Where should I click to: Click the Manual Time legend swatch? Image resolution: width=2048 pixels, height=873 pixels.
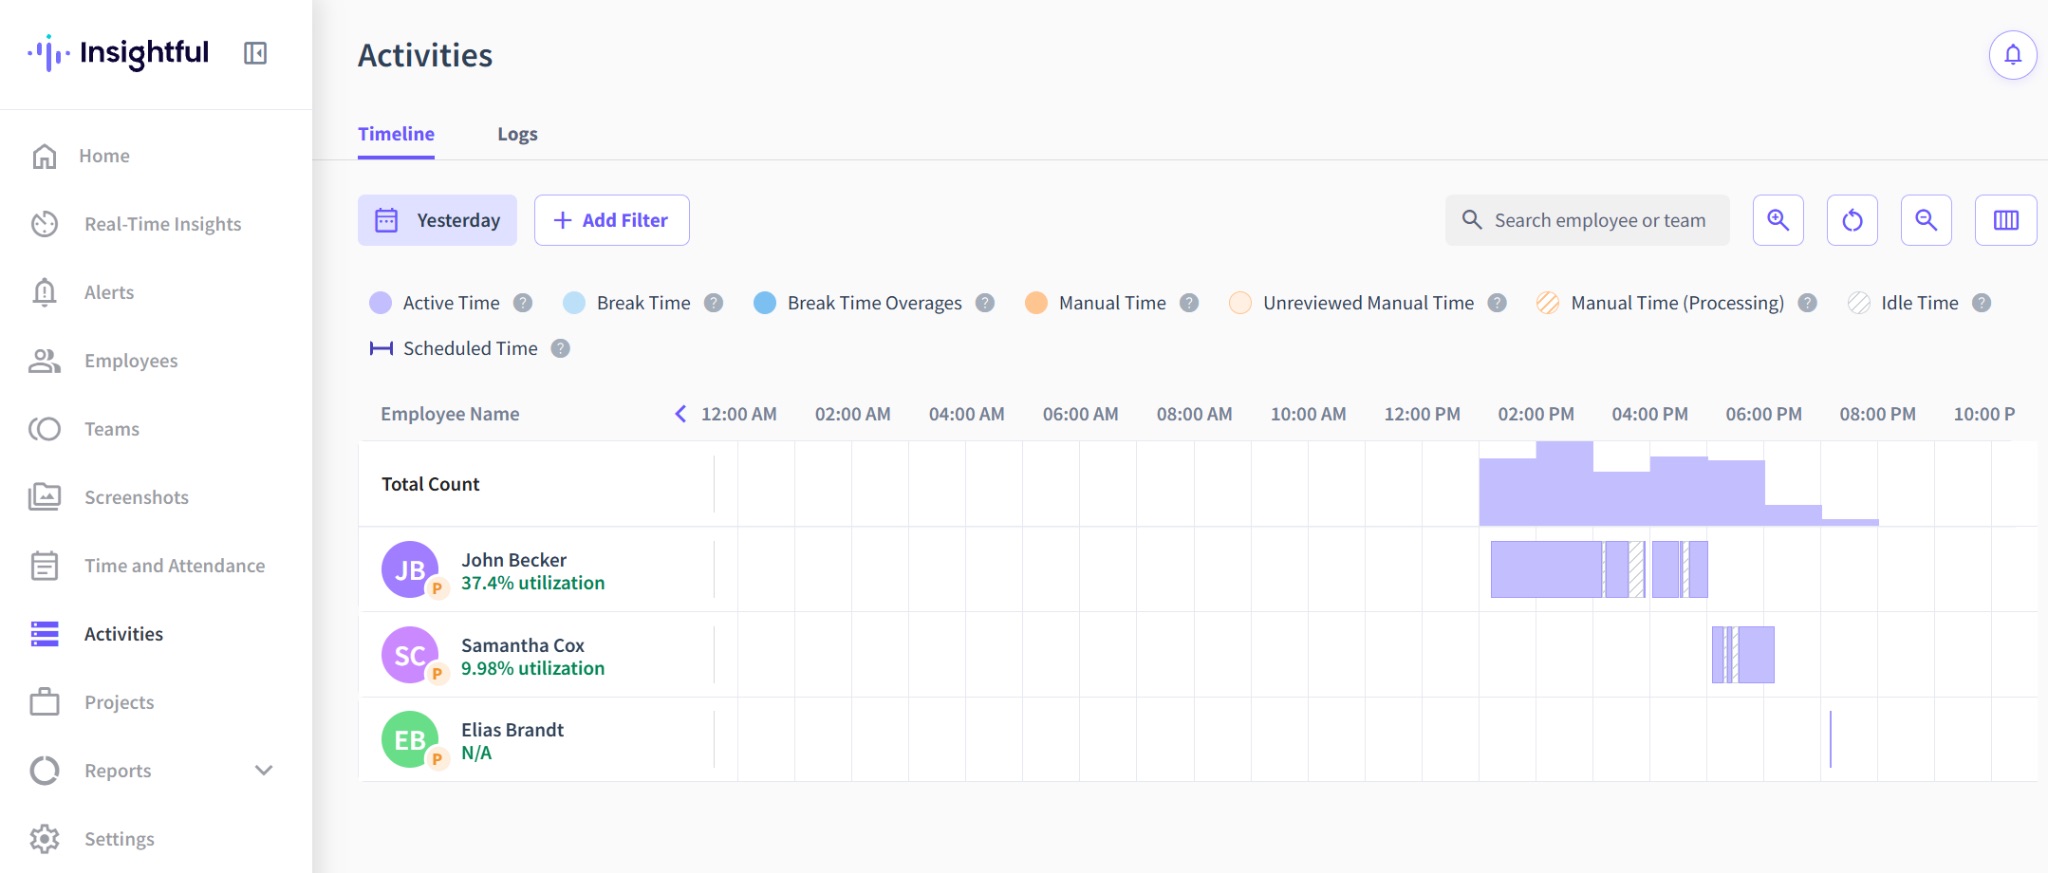1036,303
